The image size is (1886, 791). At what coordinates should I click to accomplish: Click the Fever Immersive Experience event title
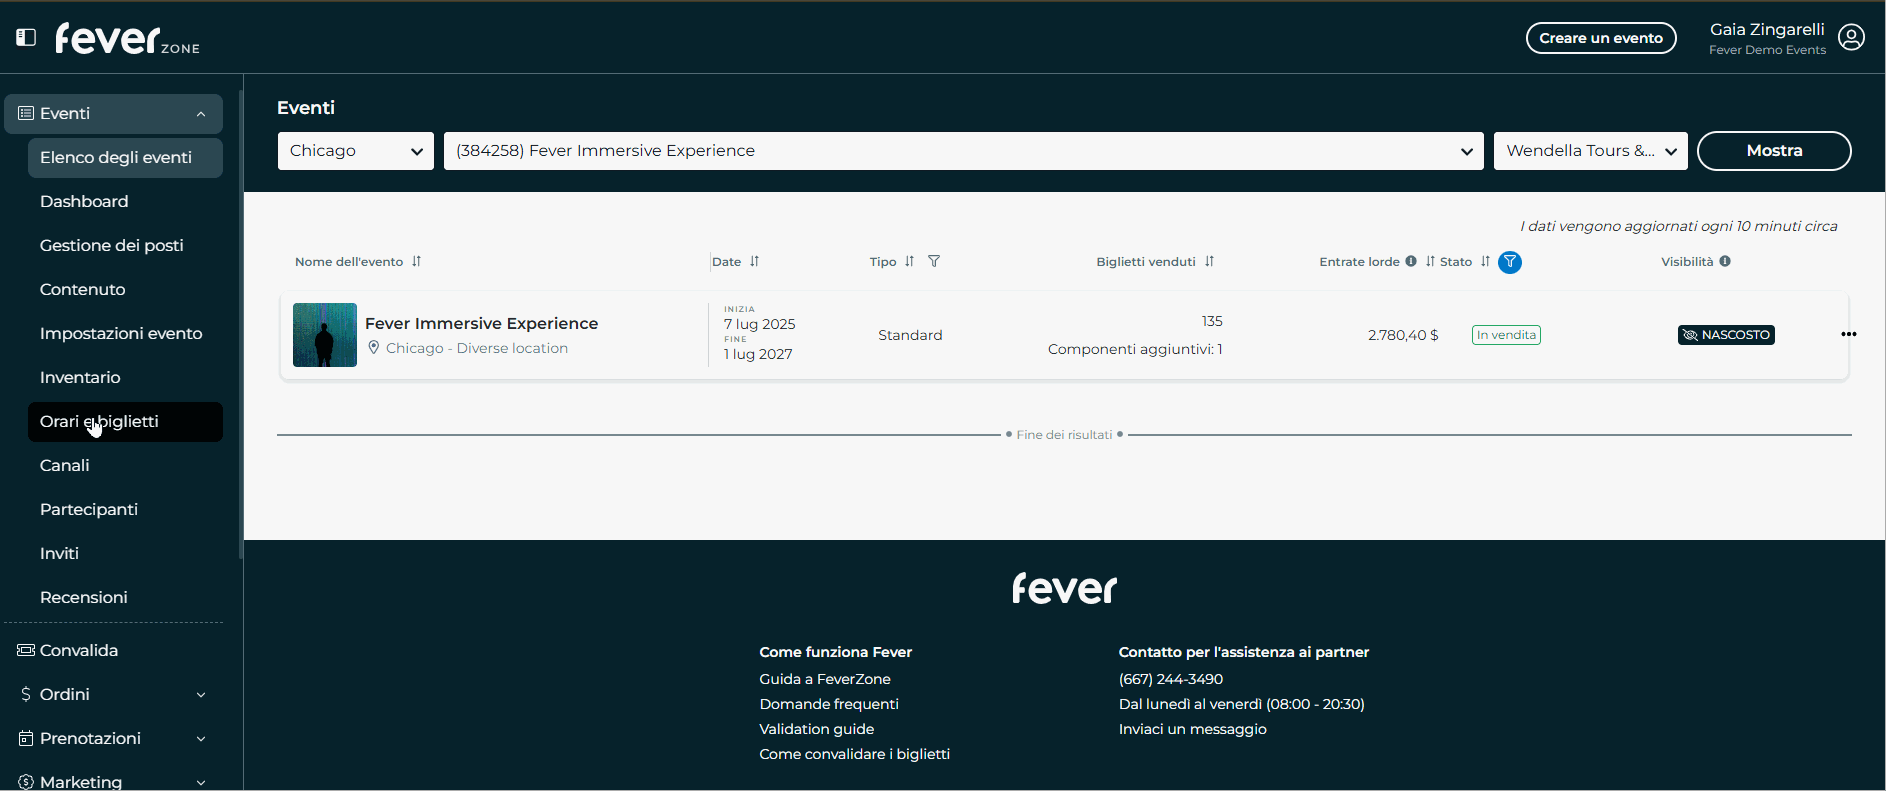pyautogui.click(x=482, y=324)
